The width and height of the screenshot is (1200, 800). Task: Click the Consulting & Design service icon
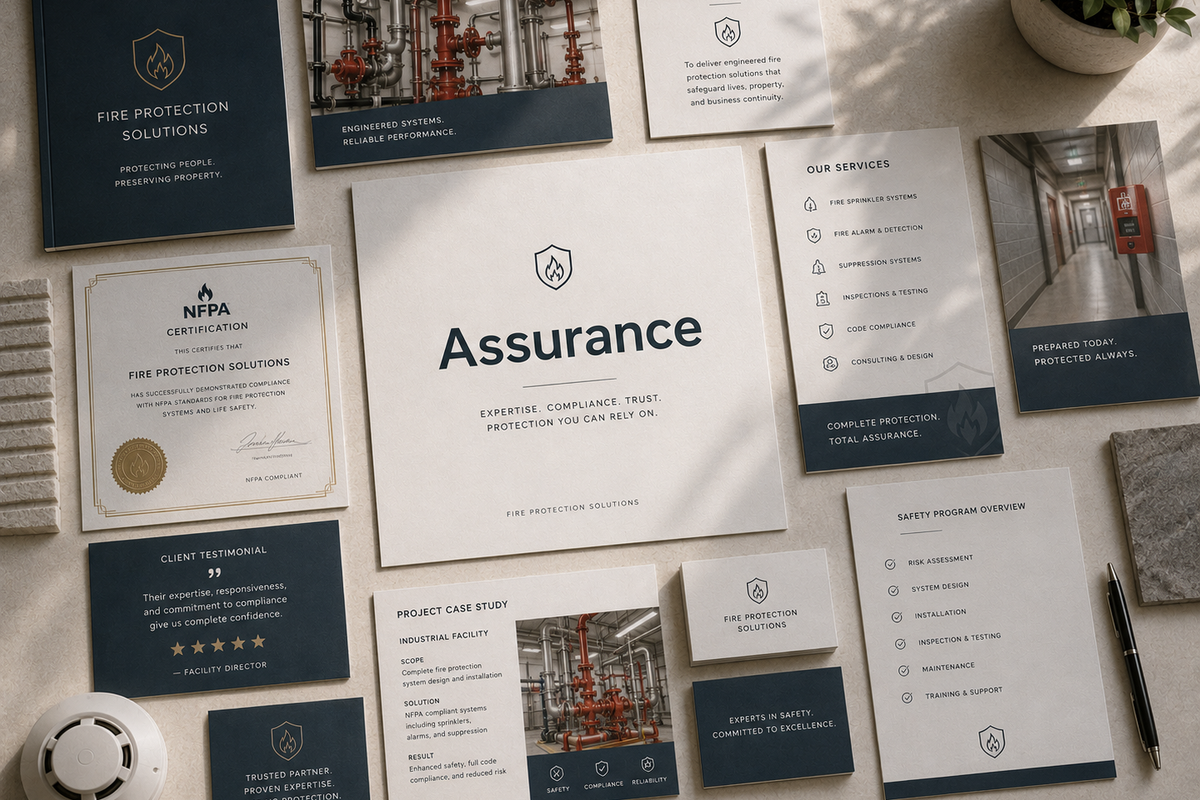point(830,363)
